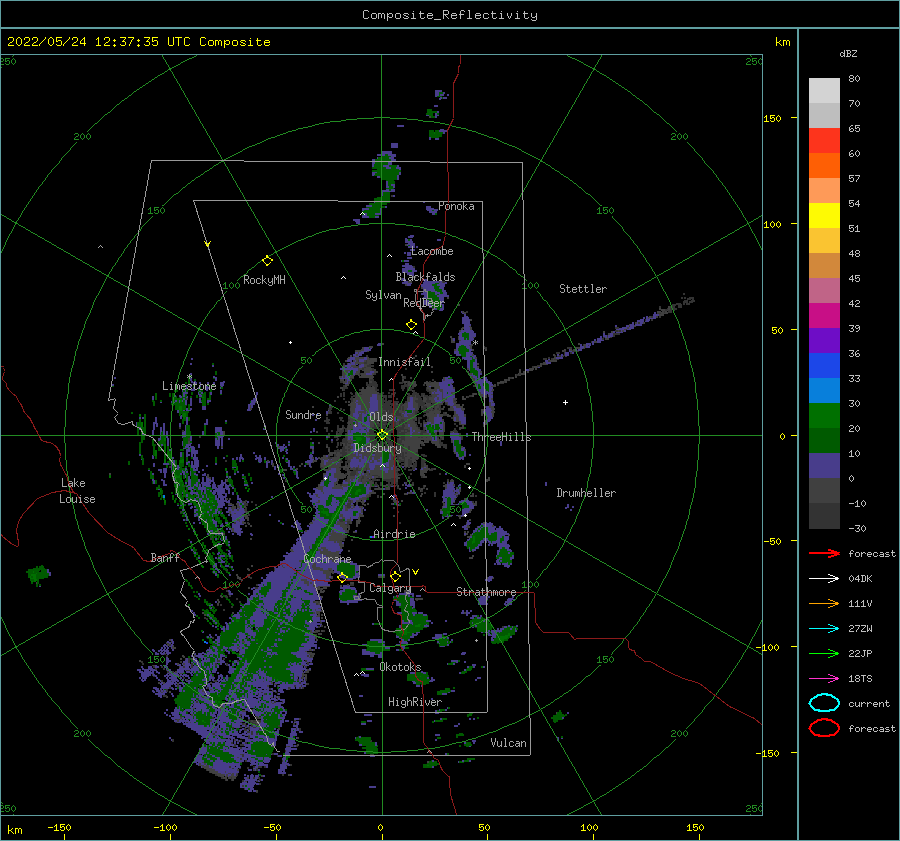Select the violet 36-39 dBZ swatch
Image resolution: width=900 pixels, height=841 pixels.
[x=824, y=341]
